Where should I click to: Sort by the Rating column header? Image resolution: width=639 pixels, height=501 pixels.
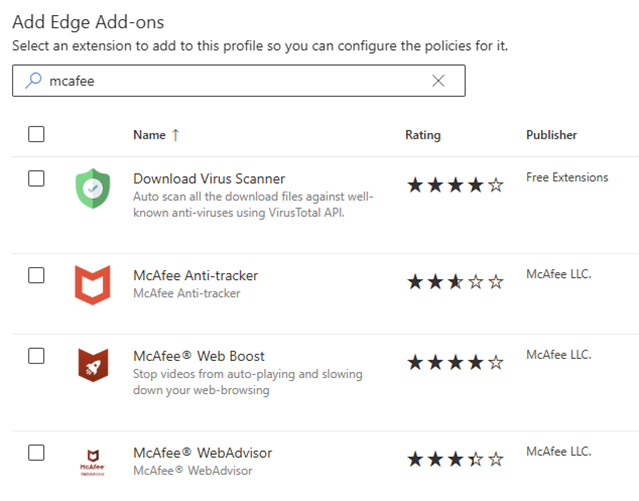coord(422,135)
